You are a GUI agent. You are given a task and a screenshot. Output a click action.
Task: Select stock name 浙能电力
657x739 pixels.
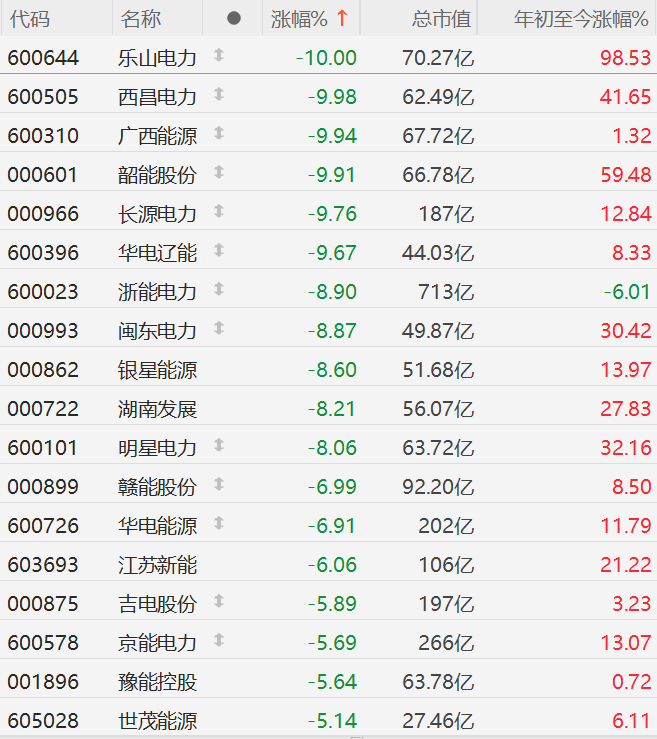[157, 292]
